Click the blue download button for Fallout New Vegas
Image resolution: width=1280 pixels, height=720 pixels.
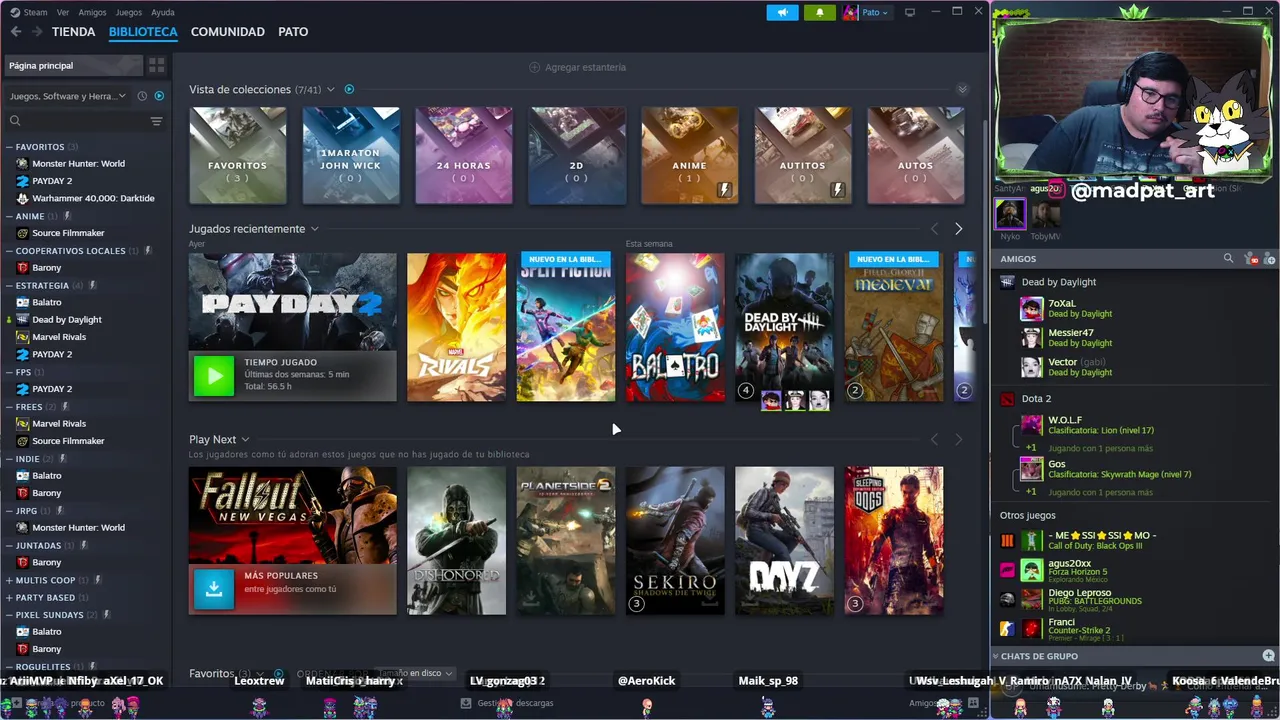click(213, 589)
